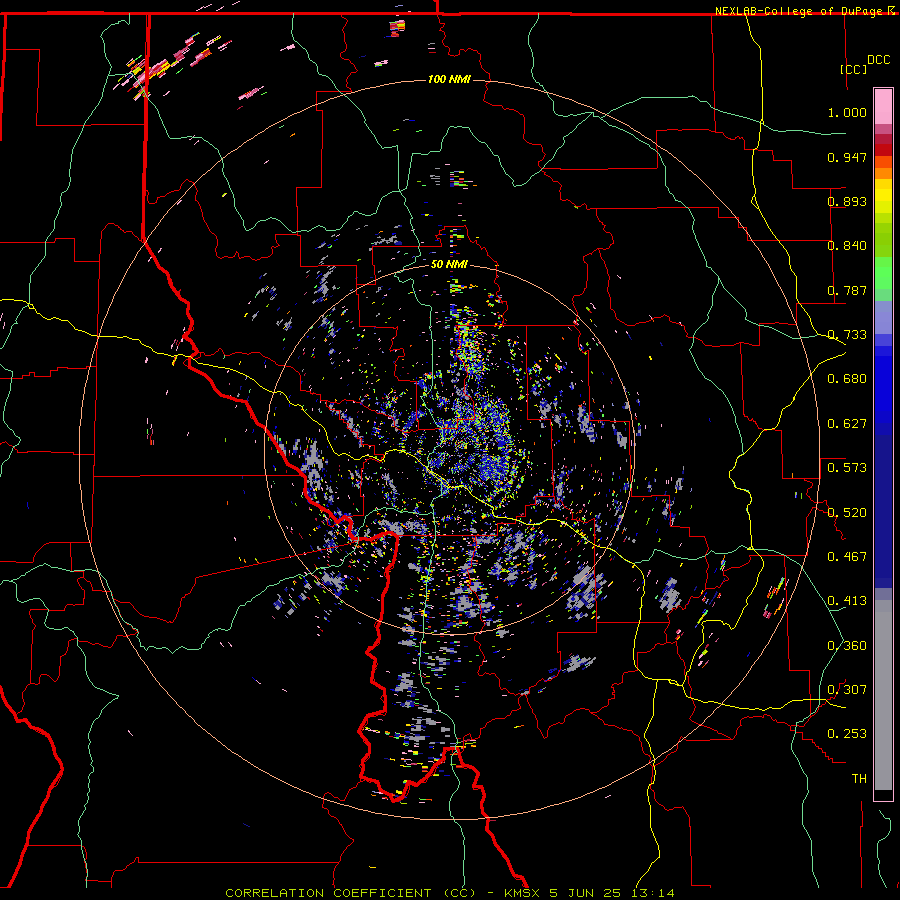Click the 0.840 legend value
900x900 pixels.
tap(847, 246)
